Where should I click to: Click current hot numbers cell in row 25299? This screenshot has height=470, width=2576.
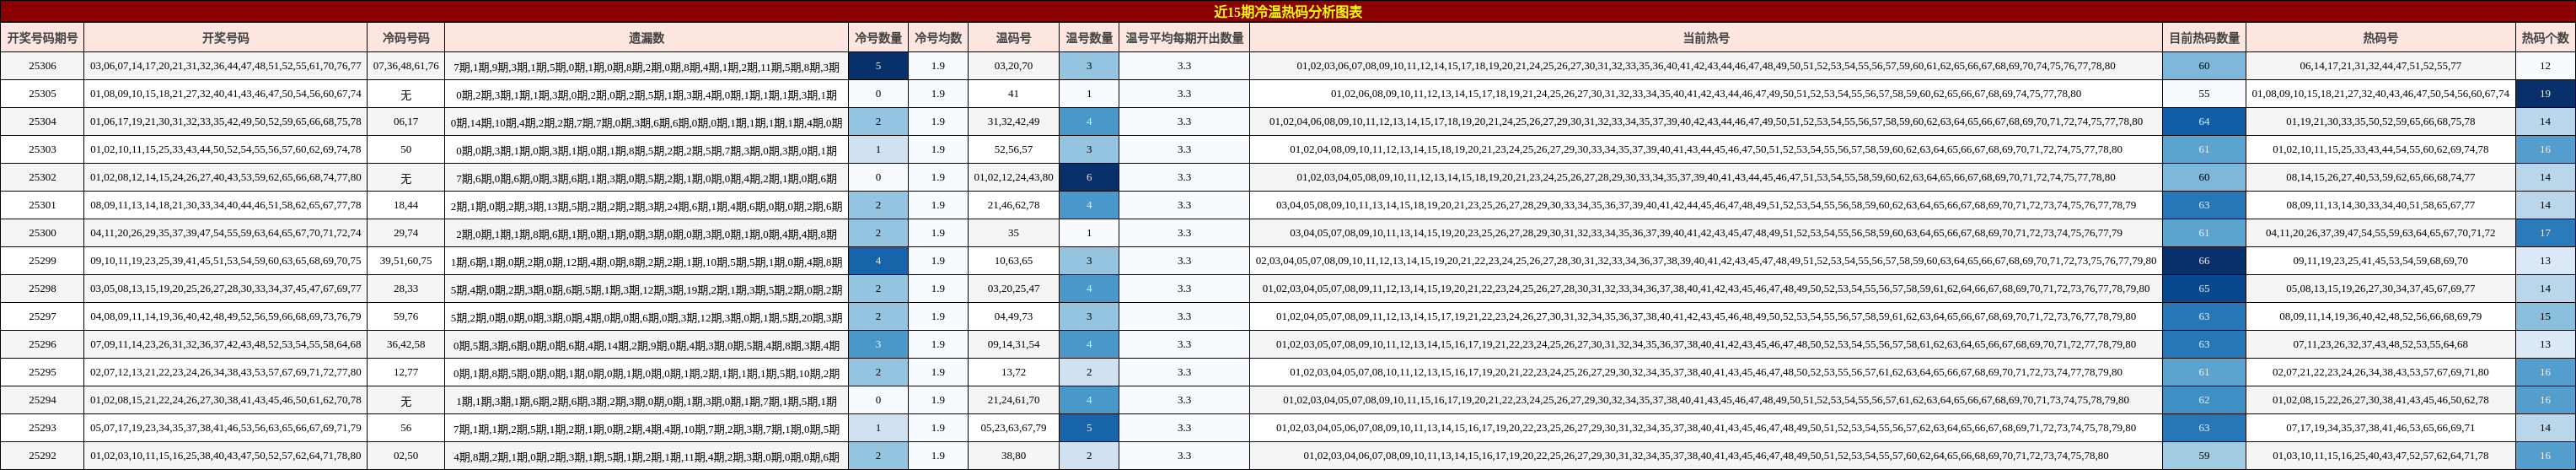[x=1706, y=261]
